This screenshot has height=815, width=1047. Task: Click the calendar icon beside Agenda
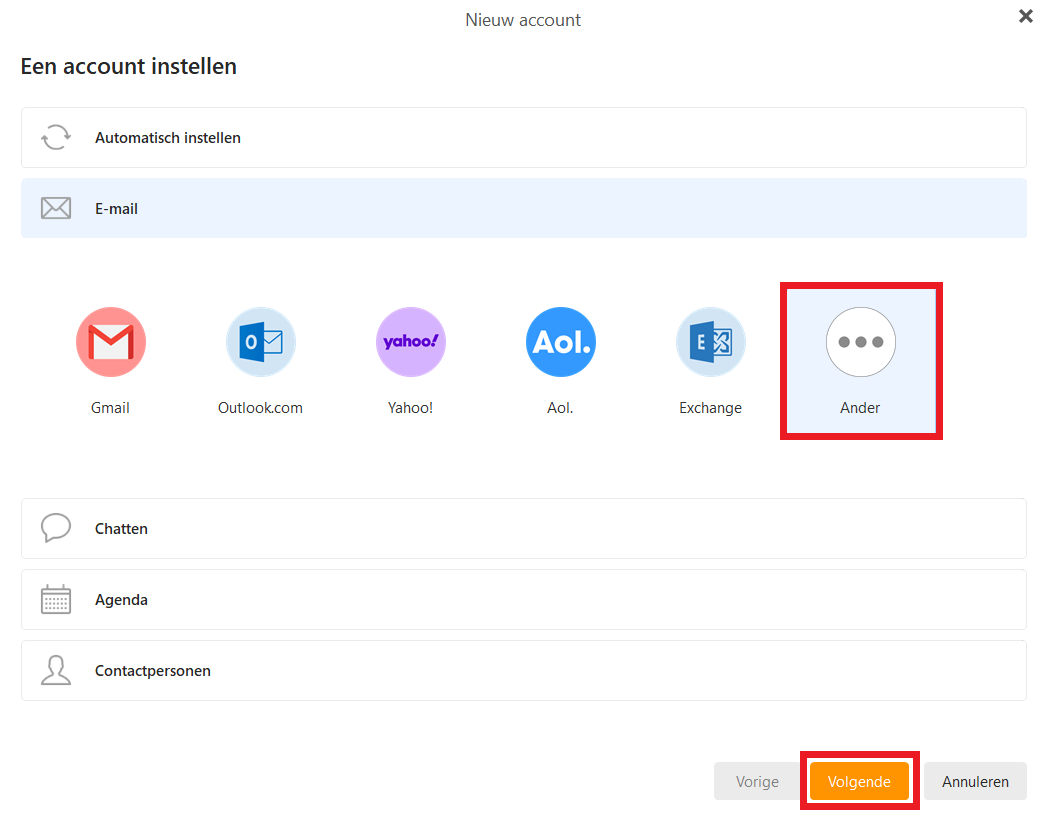[x=56, y=600]
